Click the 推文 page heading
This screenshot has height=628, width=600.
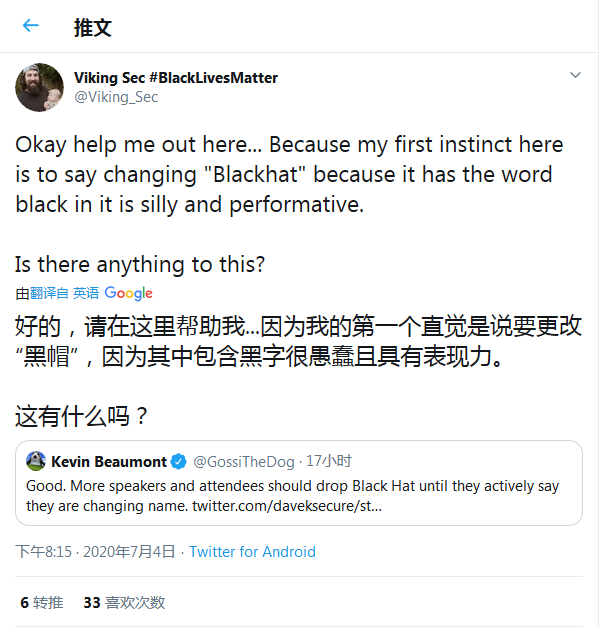pyautogui.click(x=93, y=27)
